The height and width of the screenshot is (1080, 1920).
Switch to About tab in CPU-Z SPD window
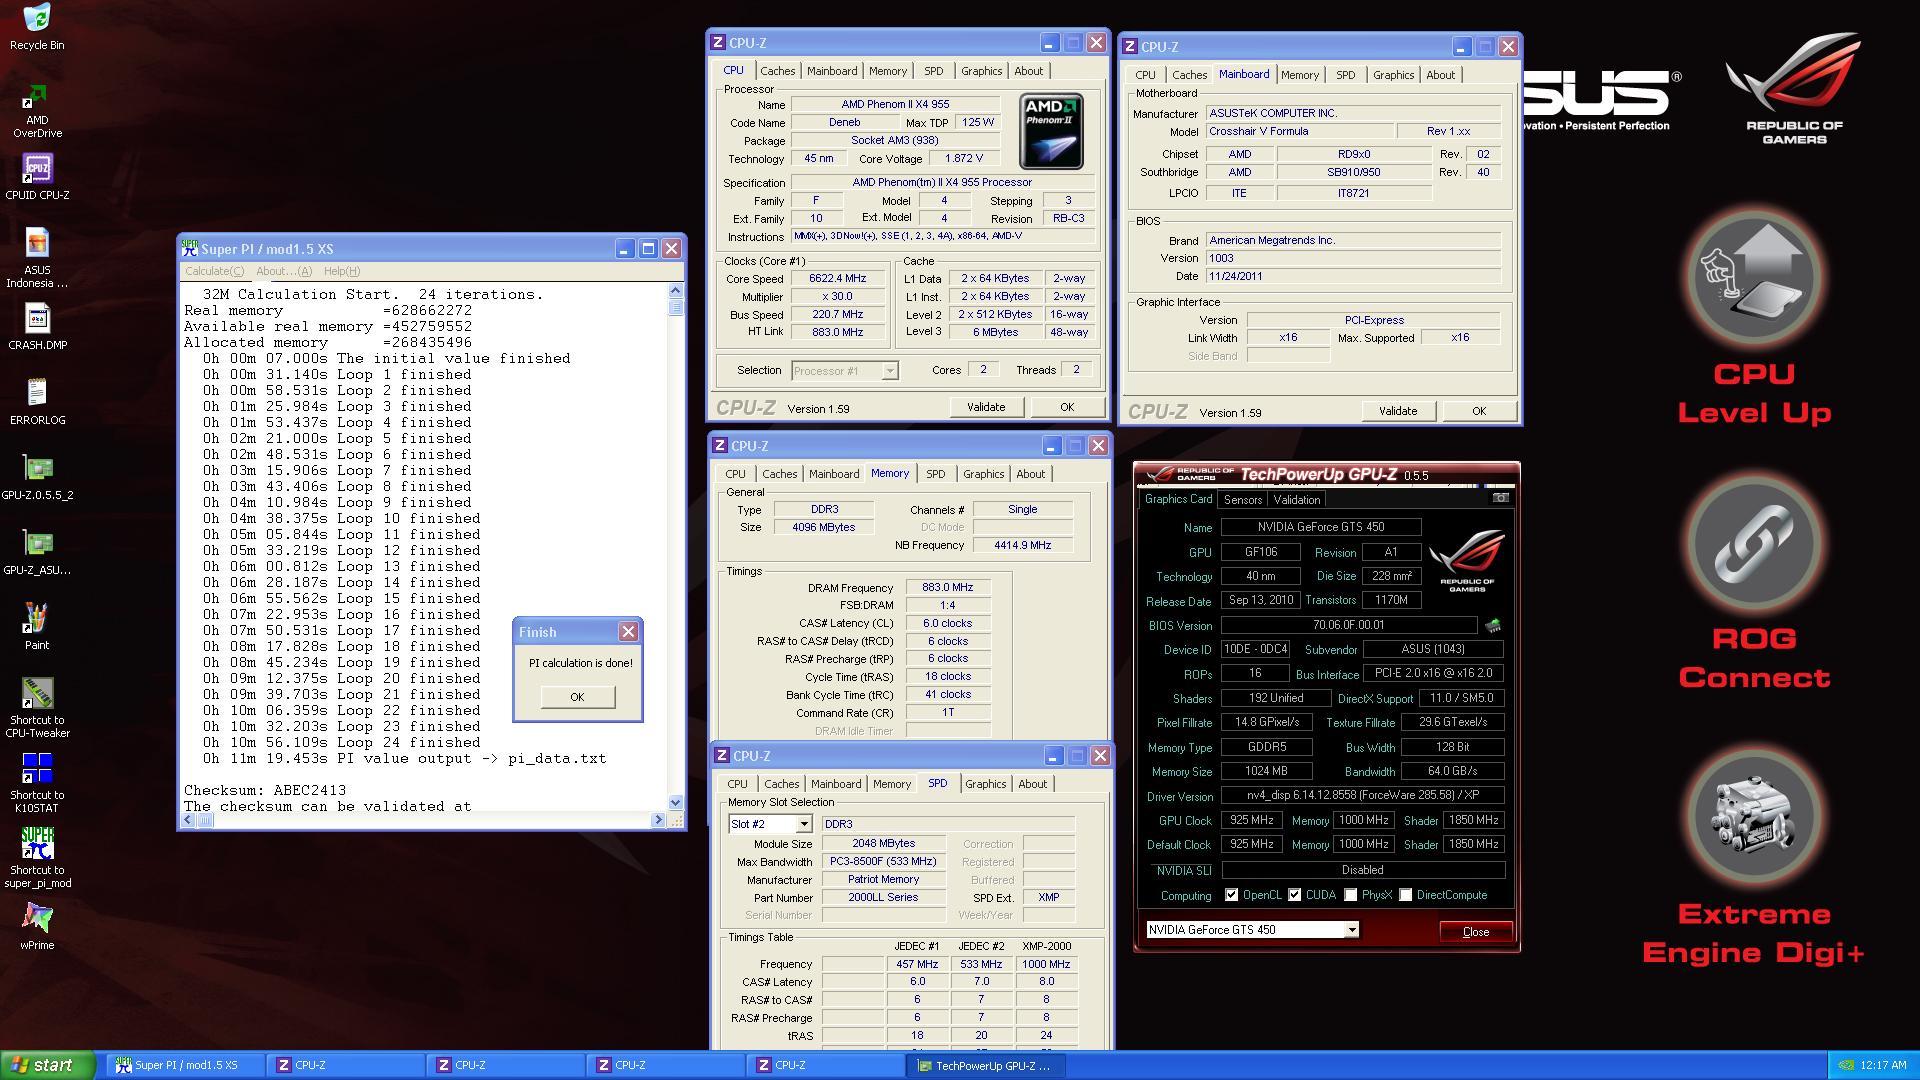tap(1032, 784)
